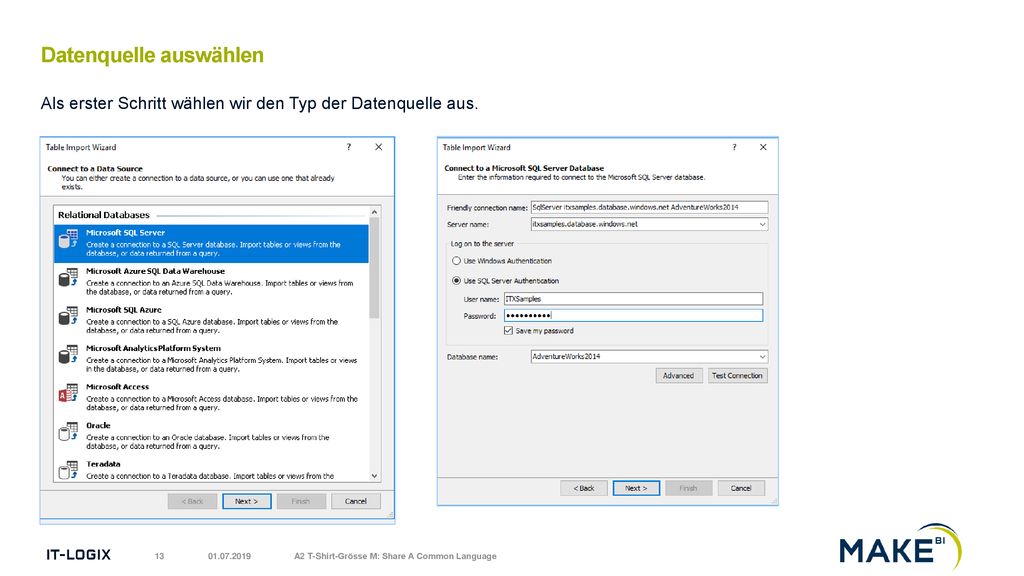Screen dimensions: 1024x576
Task: Click the Relational Databases group header
Action: [x=104, y=215]
